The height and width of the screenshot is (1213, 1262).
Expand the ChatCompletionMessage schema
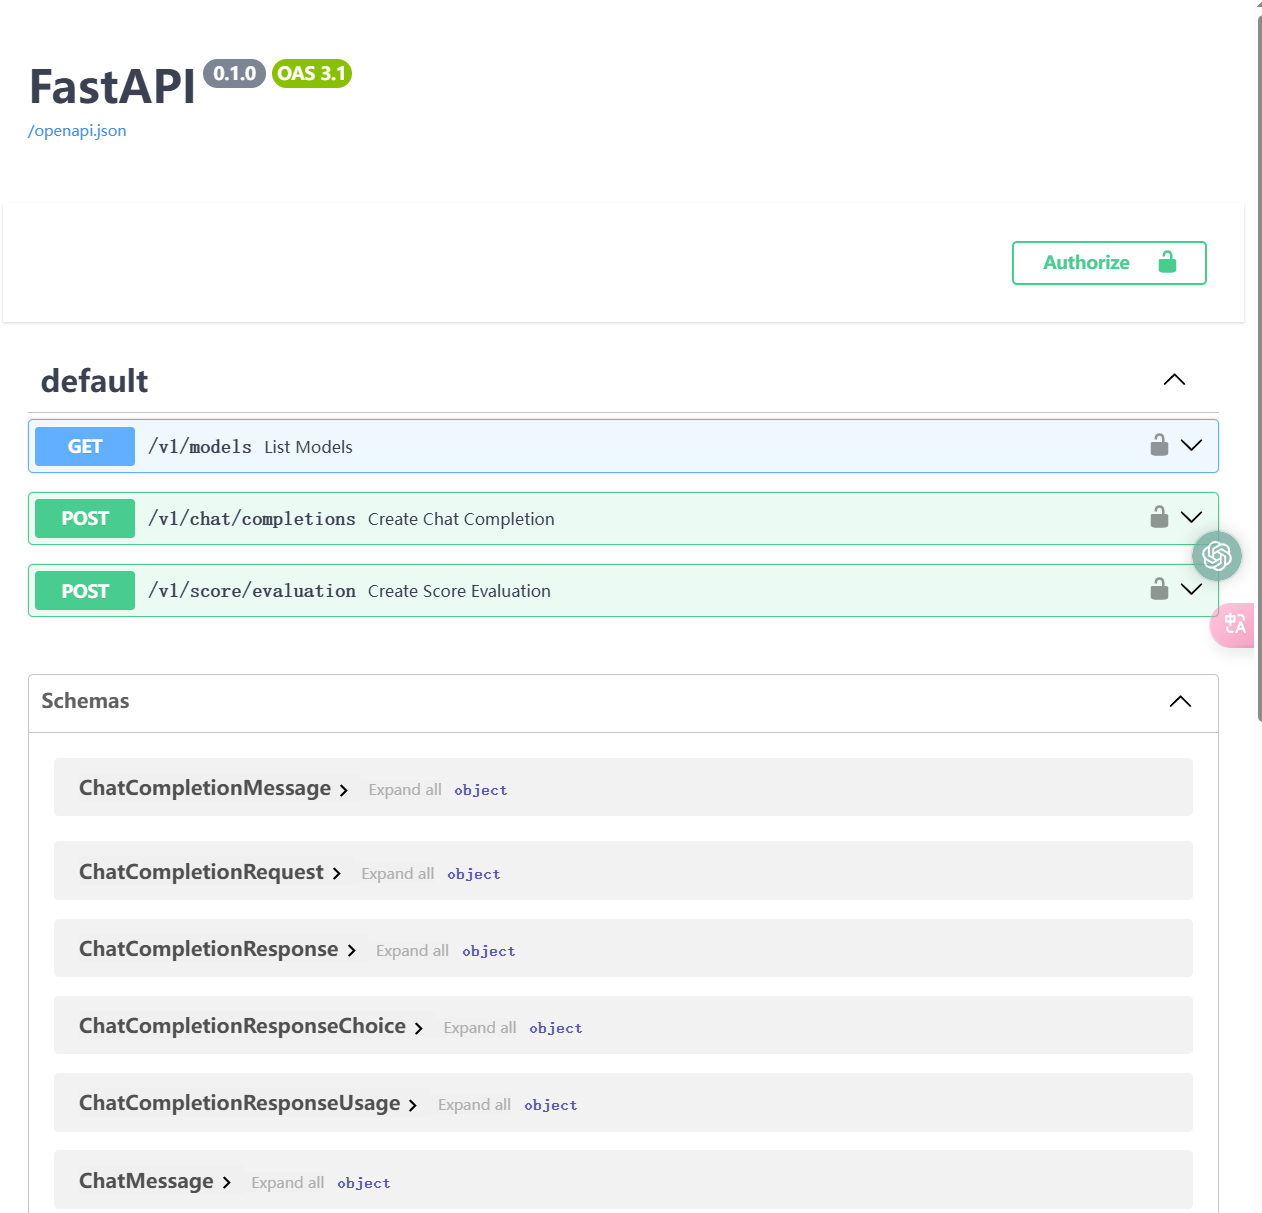pyautogui.click(x=343, y=790)
